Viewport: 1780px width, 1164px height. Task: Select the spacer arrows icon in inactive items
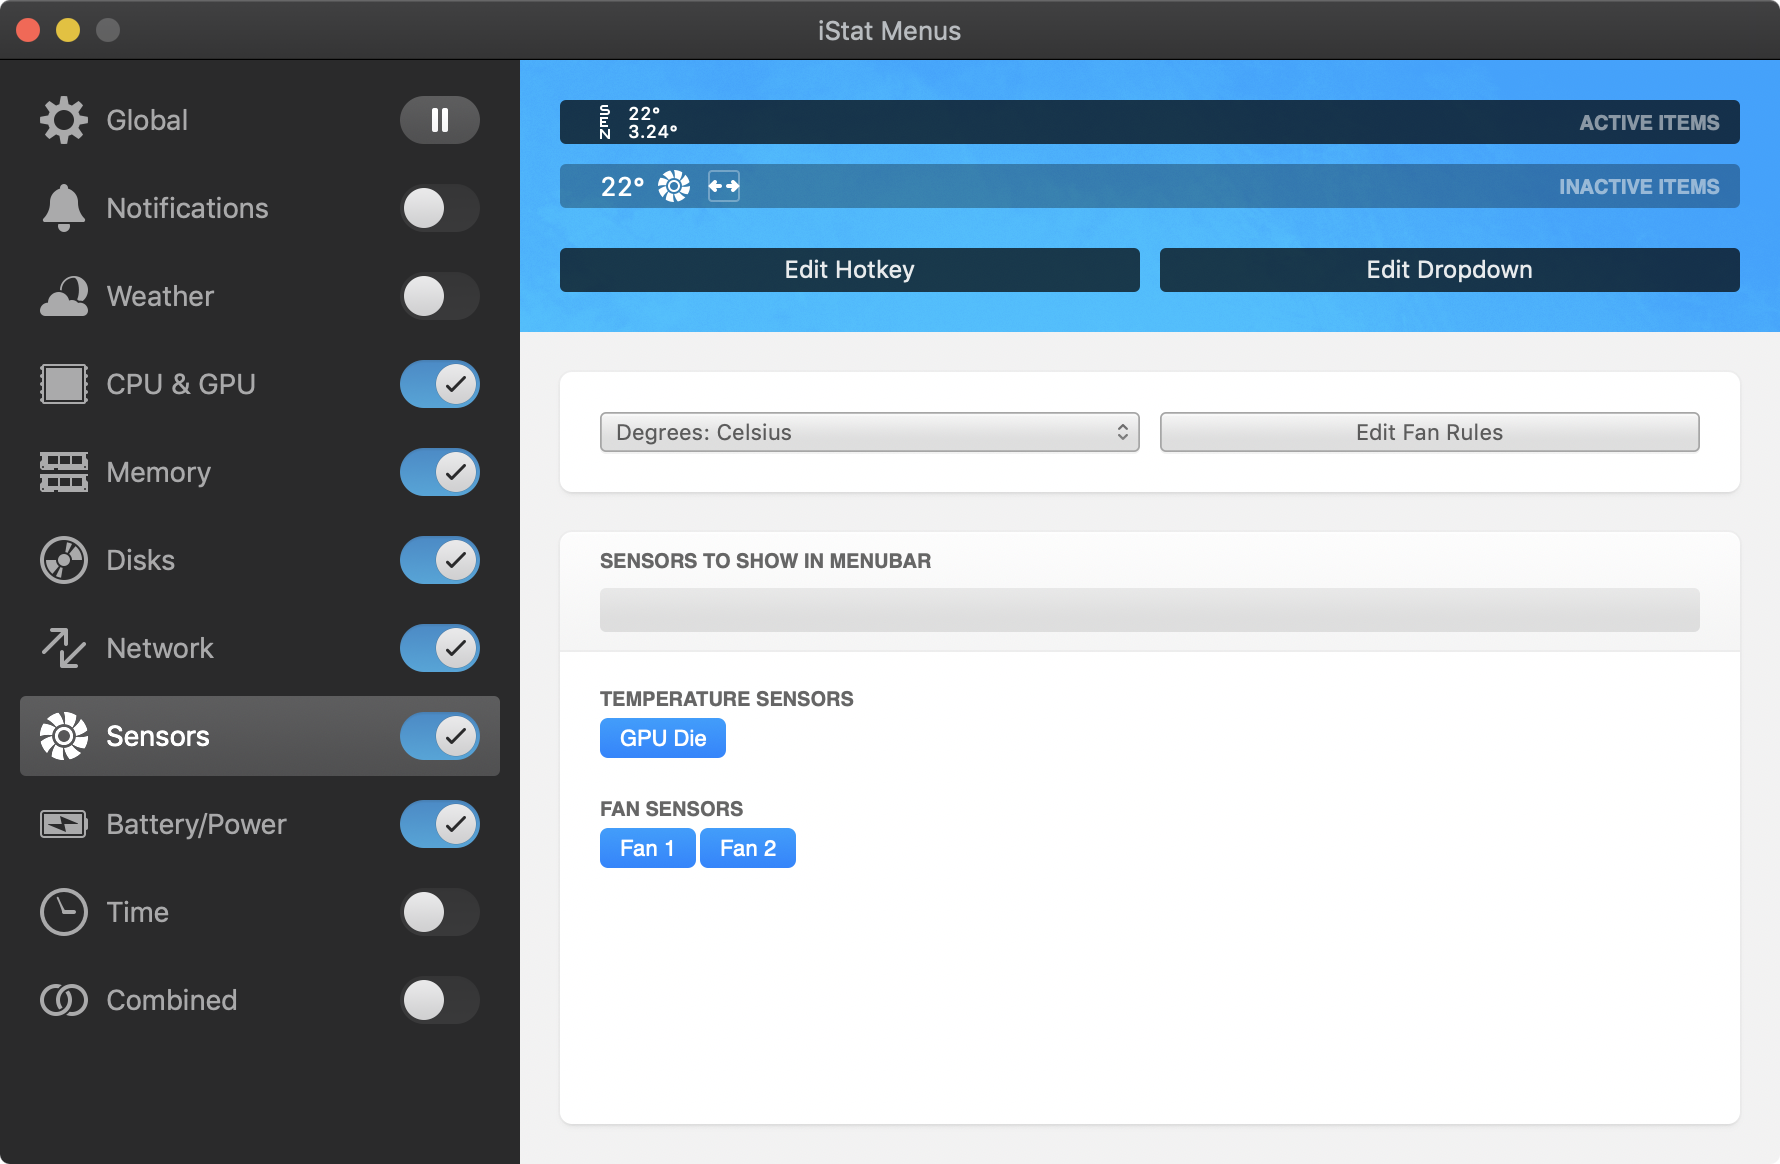pyautogui.click(x=724, y=186)
